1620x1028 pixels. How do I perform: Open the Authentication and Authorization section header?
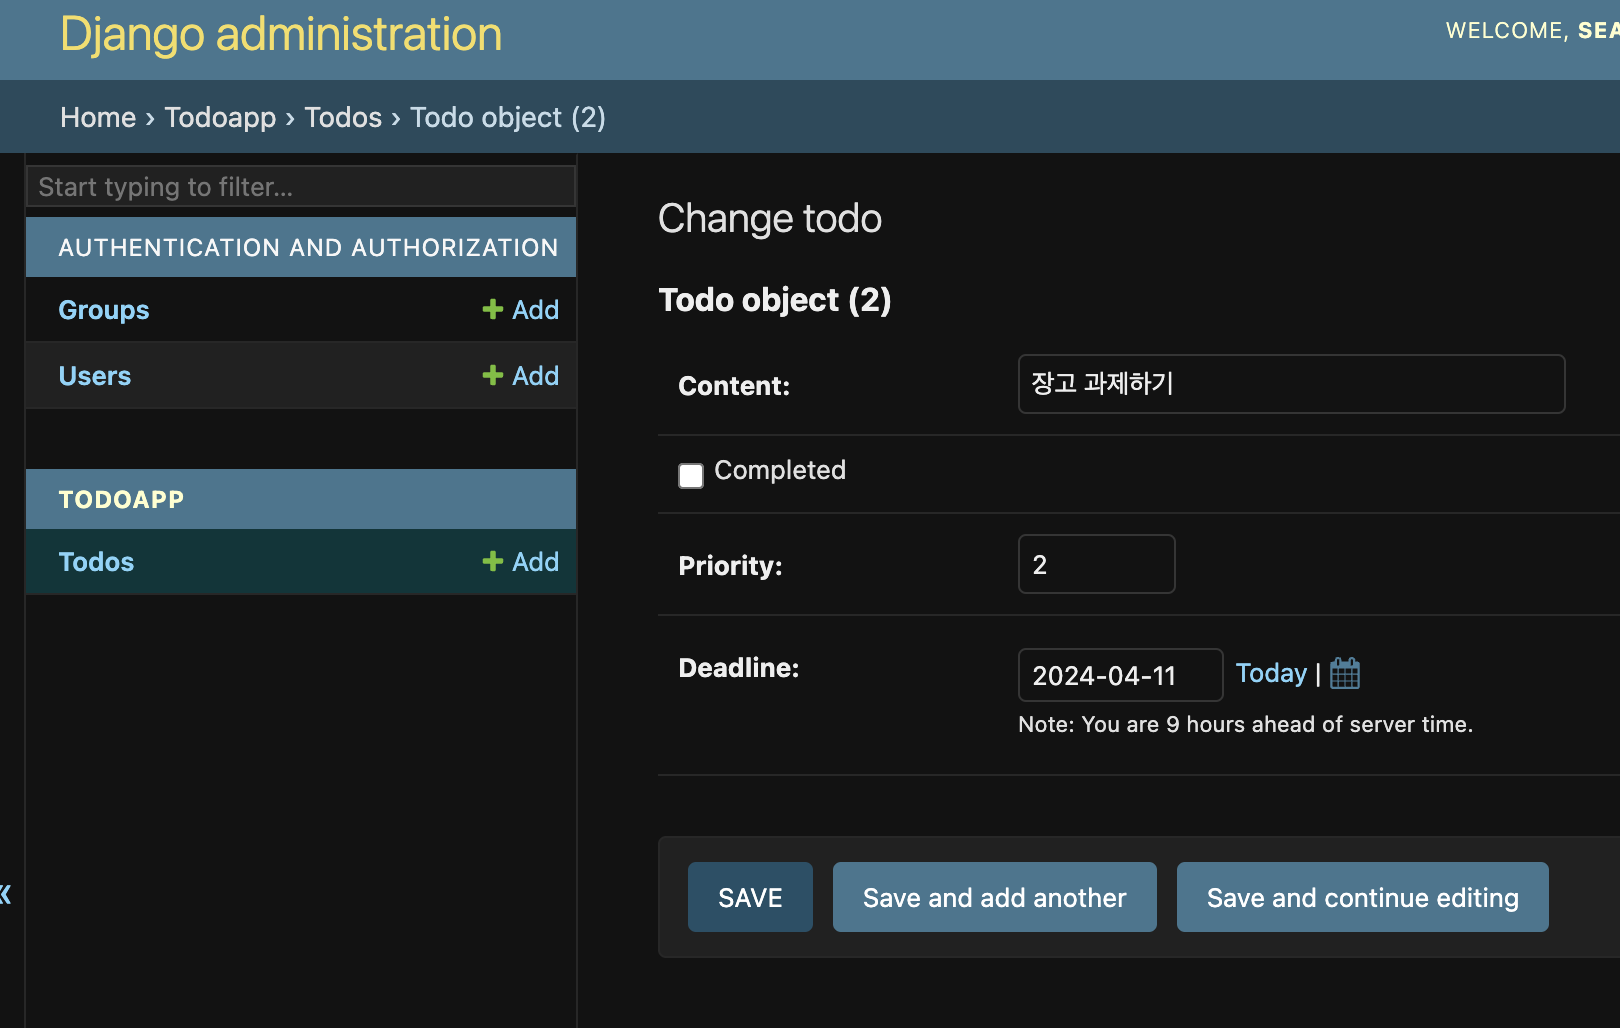point(308,247)
